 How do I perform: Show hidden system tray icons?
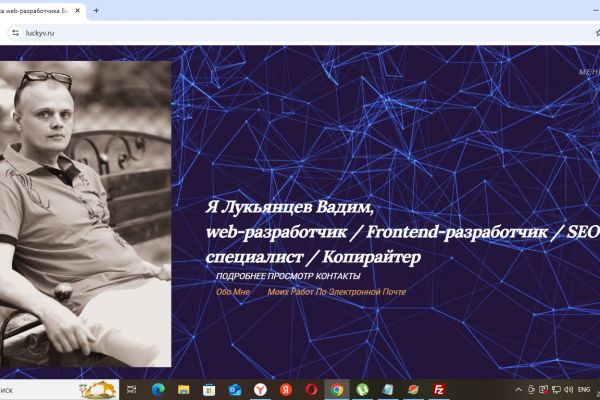(518, 390)
